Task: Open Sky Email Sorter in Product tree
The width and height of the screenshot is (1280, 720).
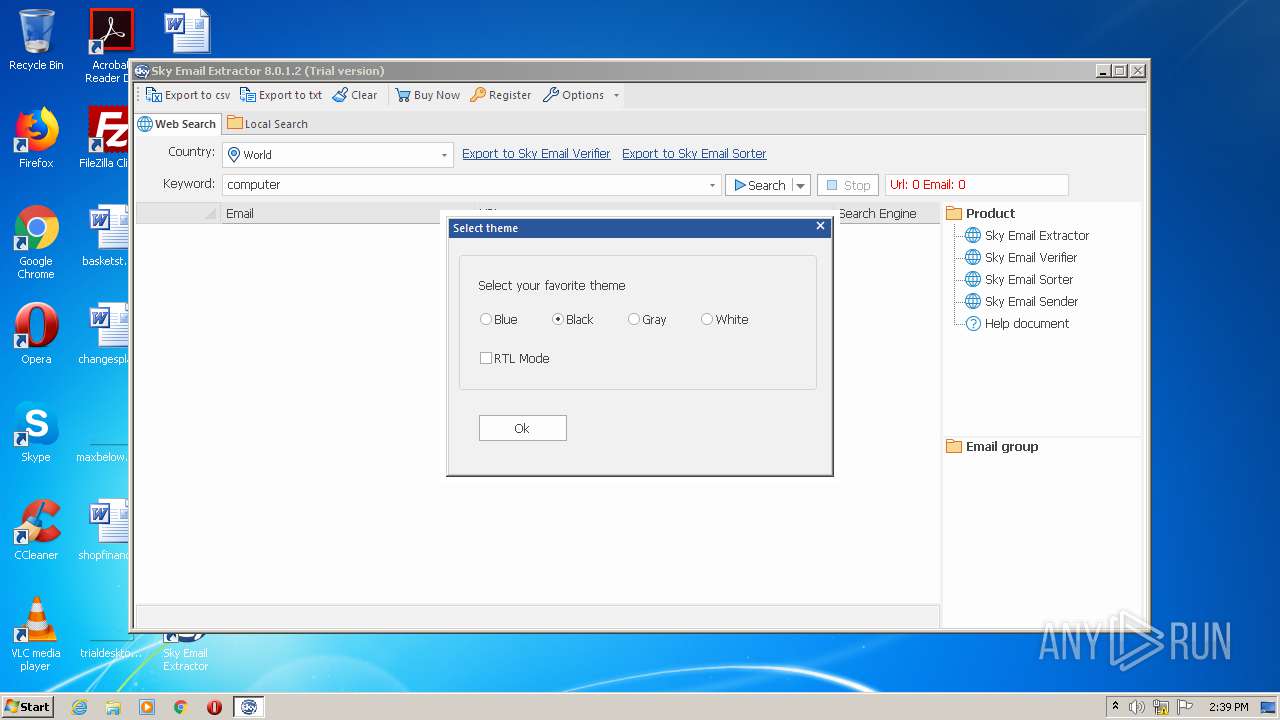Action: pos(1018,280)
